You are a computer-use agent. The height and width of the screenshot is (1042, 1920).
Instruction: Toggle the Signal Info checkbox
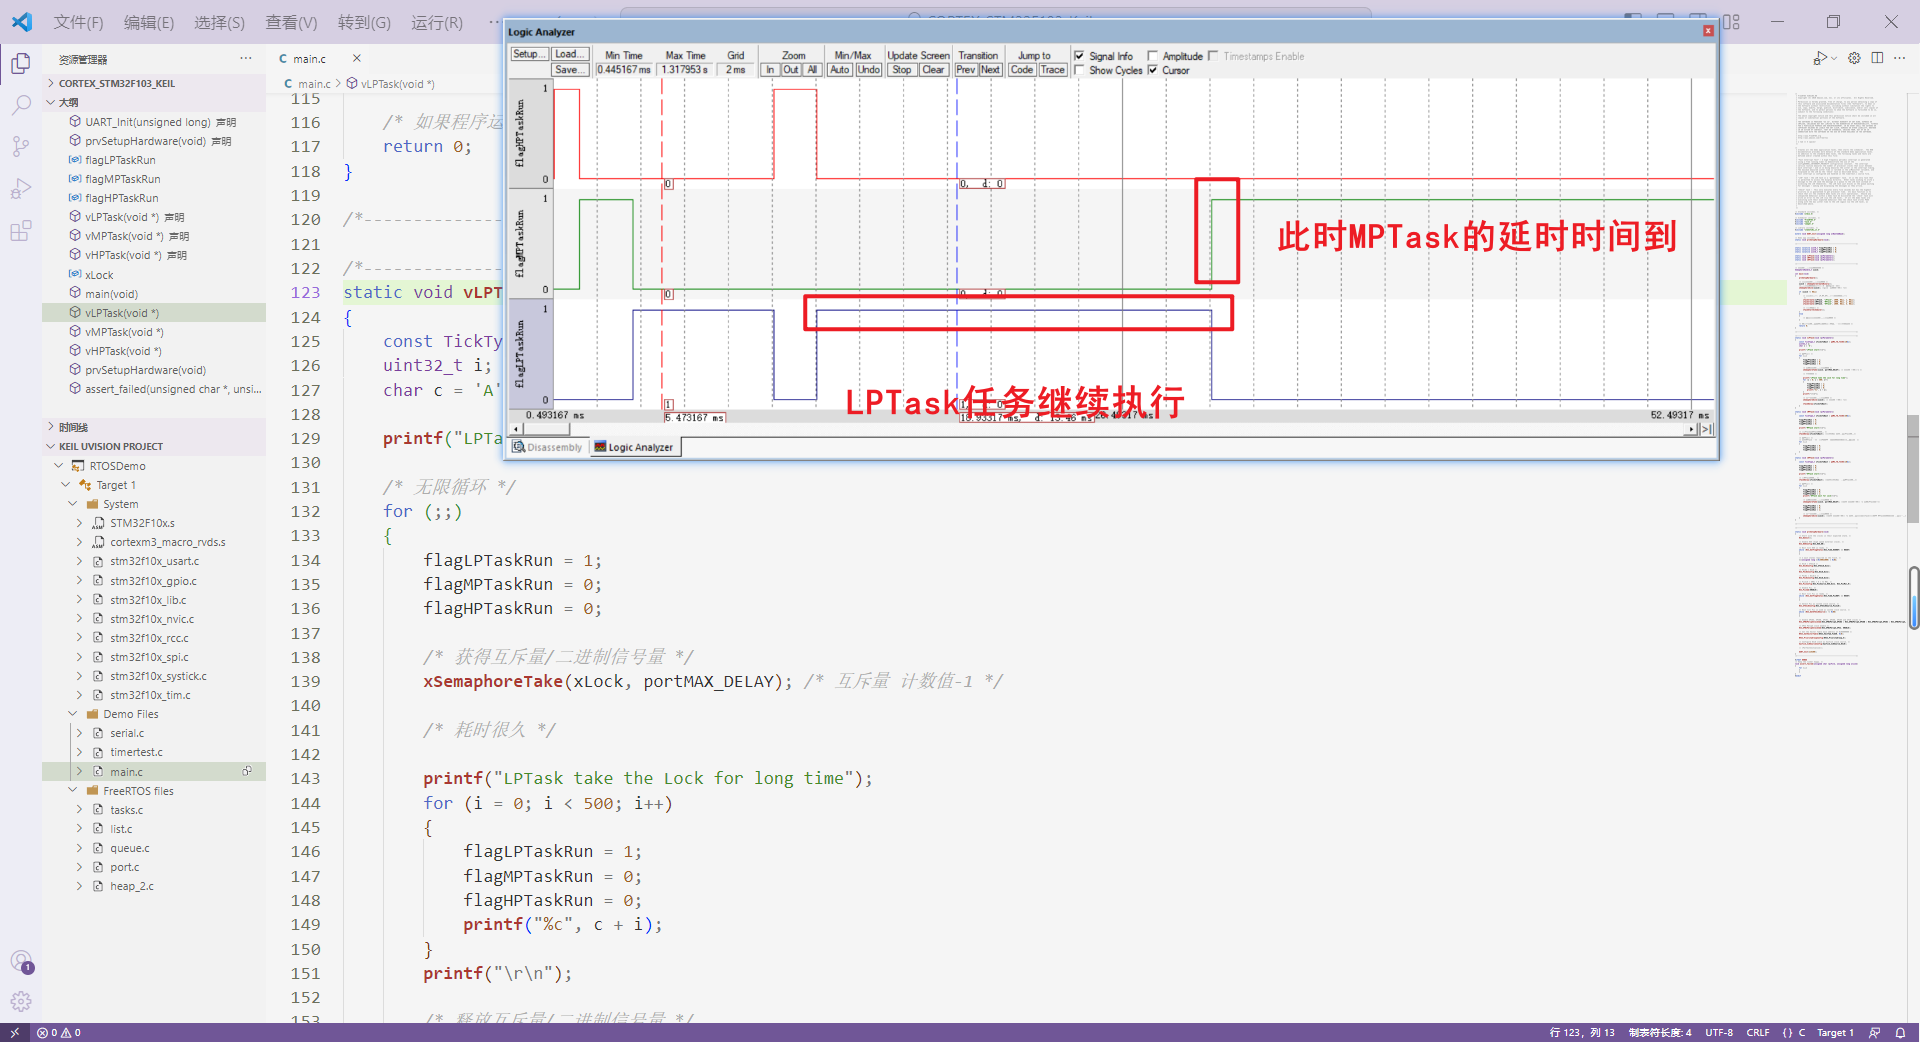pos(1079,56)
